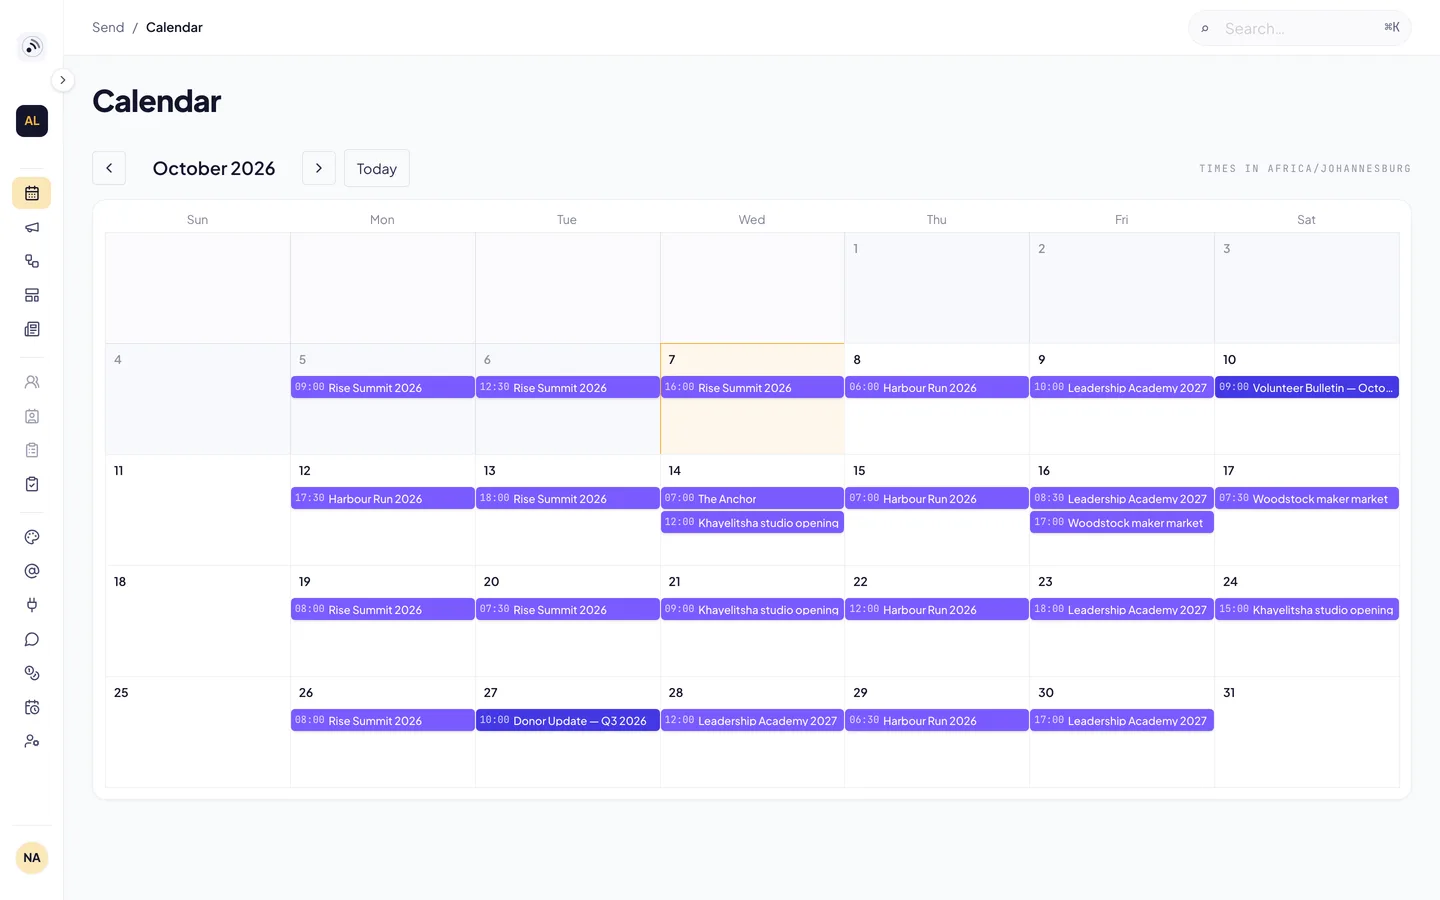
Task: Open the AL workspace switcher
Action: (x=32, y=121)
